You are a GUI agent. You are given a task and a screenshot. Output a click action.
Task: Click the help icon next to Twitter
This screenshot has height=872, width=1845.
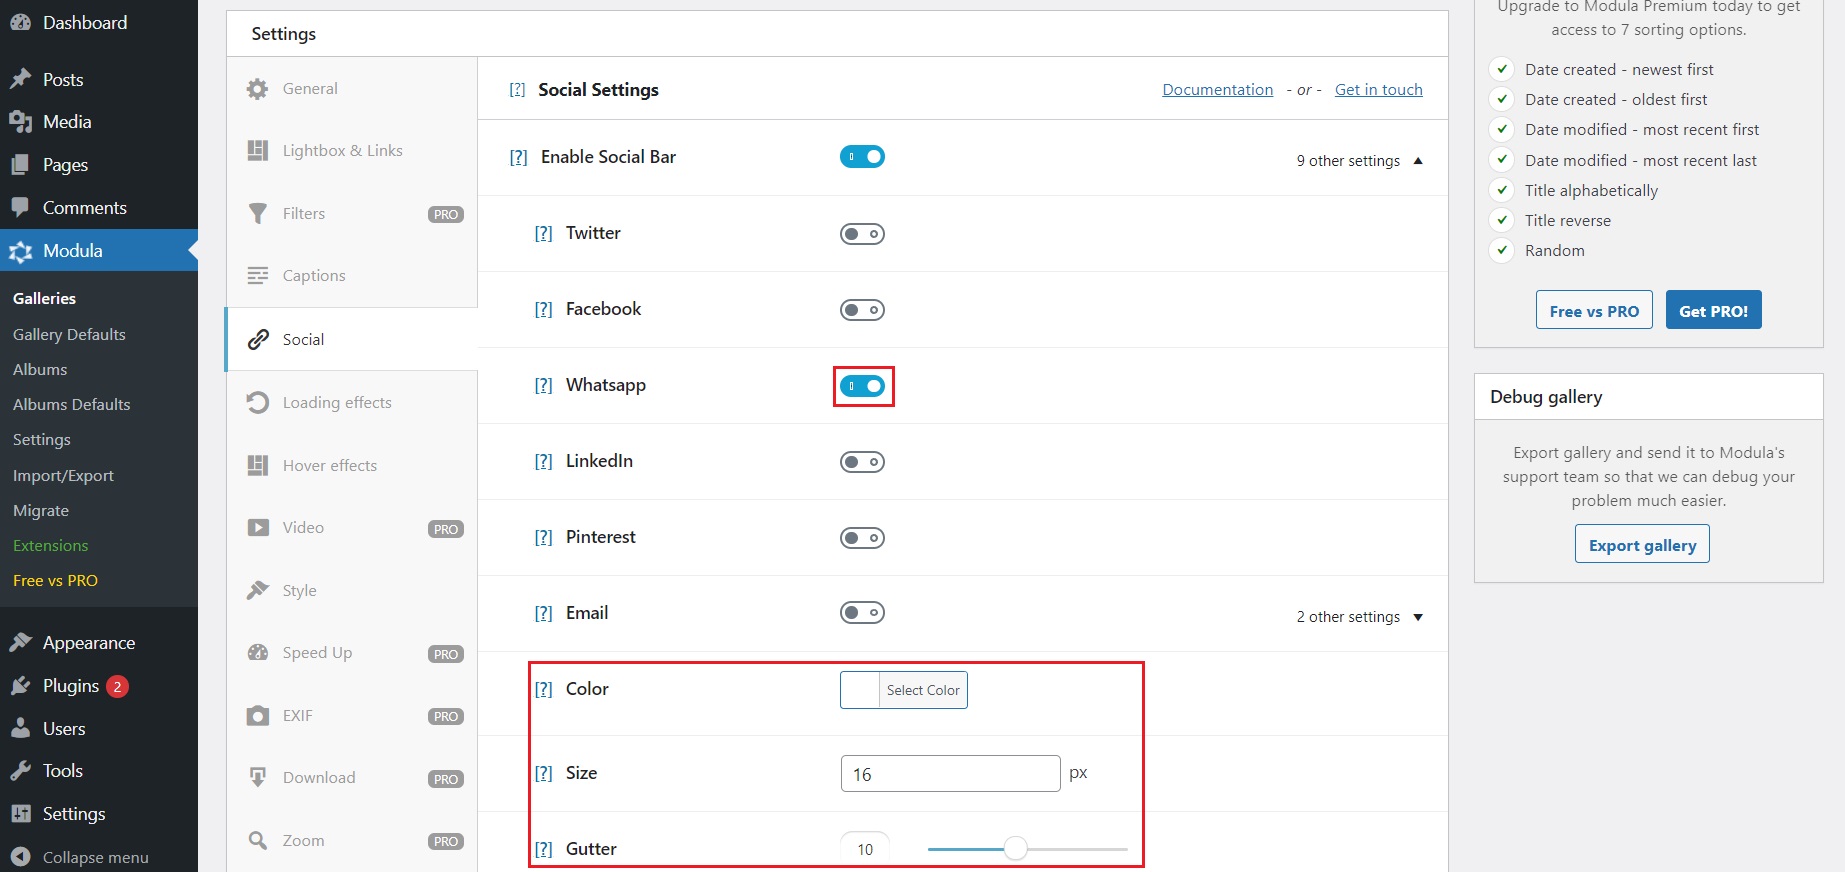pos(543,234)
